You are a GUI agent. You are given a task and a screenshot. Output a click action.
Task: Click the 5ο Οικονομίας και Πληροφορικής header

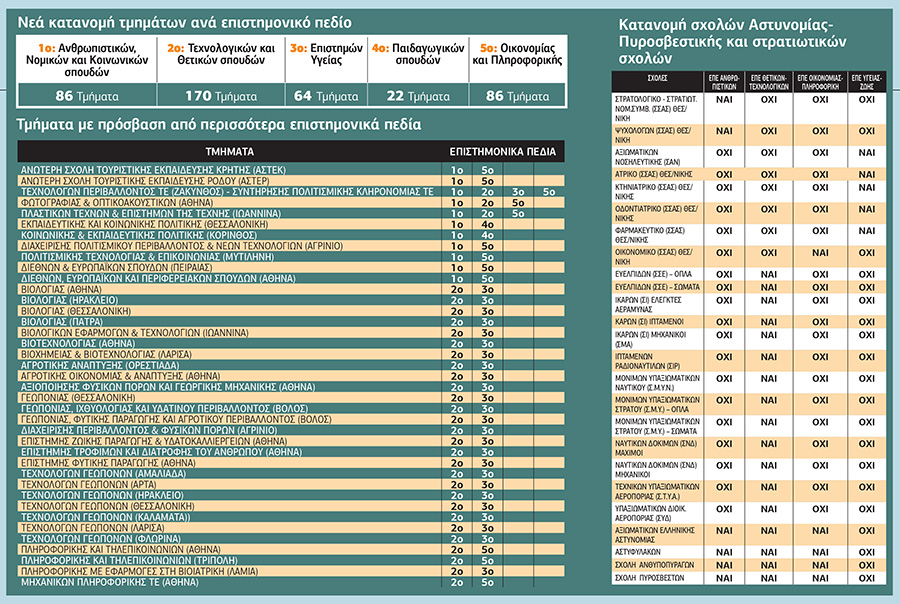tap(518, 54)
